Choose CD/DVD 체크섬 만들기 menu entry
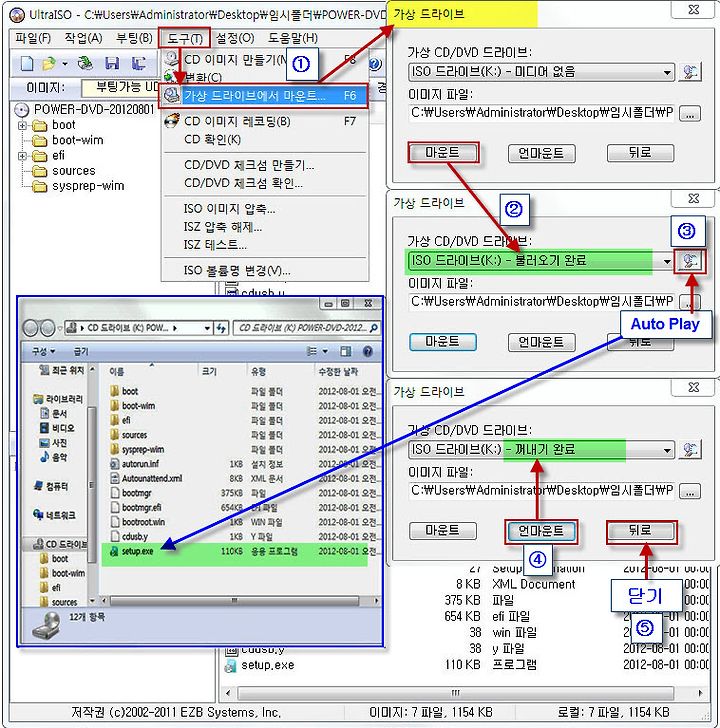The width and height of the screenshot is (720, 728). (x=264, y=165)
